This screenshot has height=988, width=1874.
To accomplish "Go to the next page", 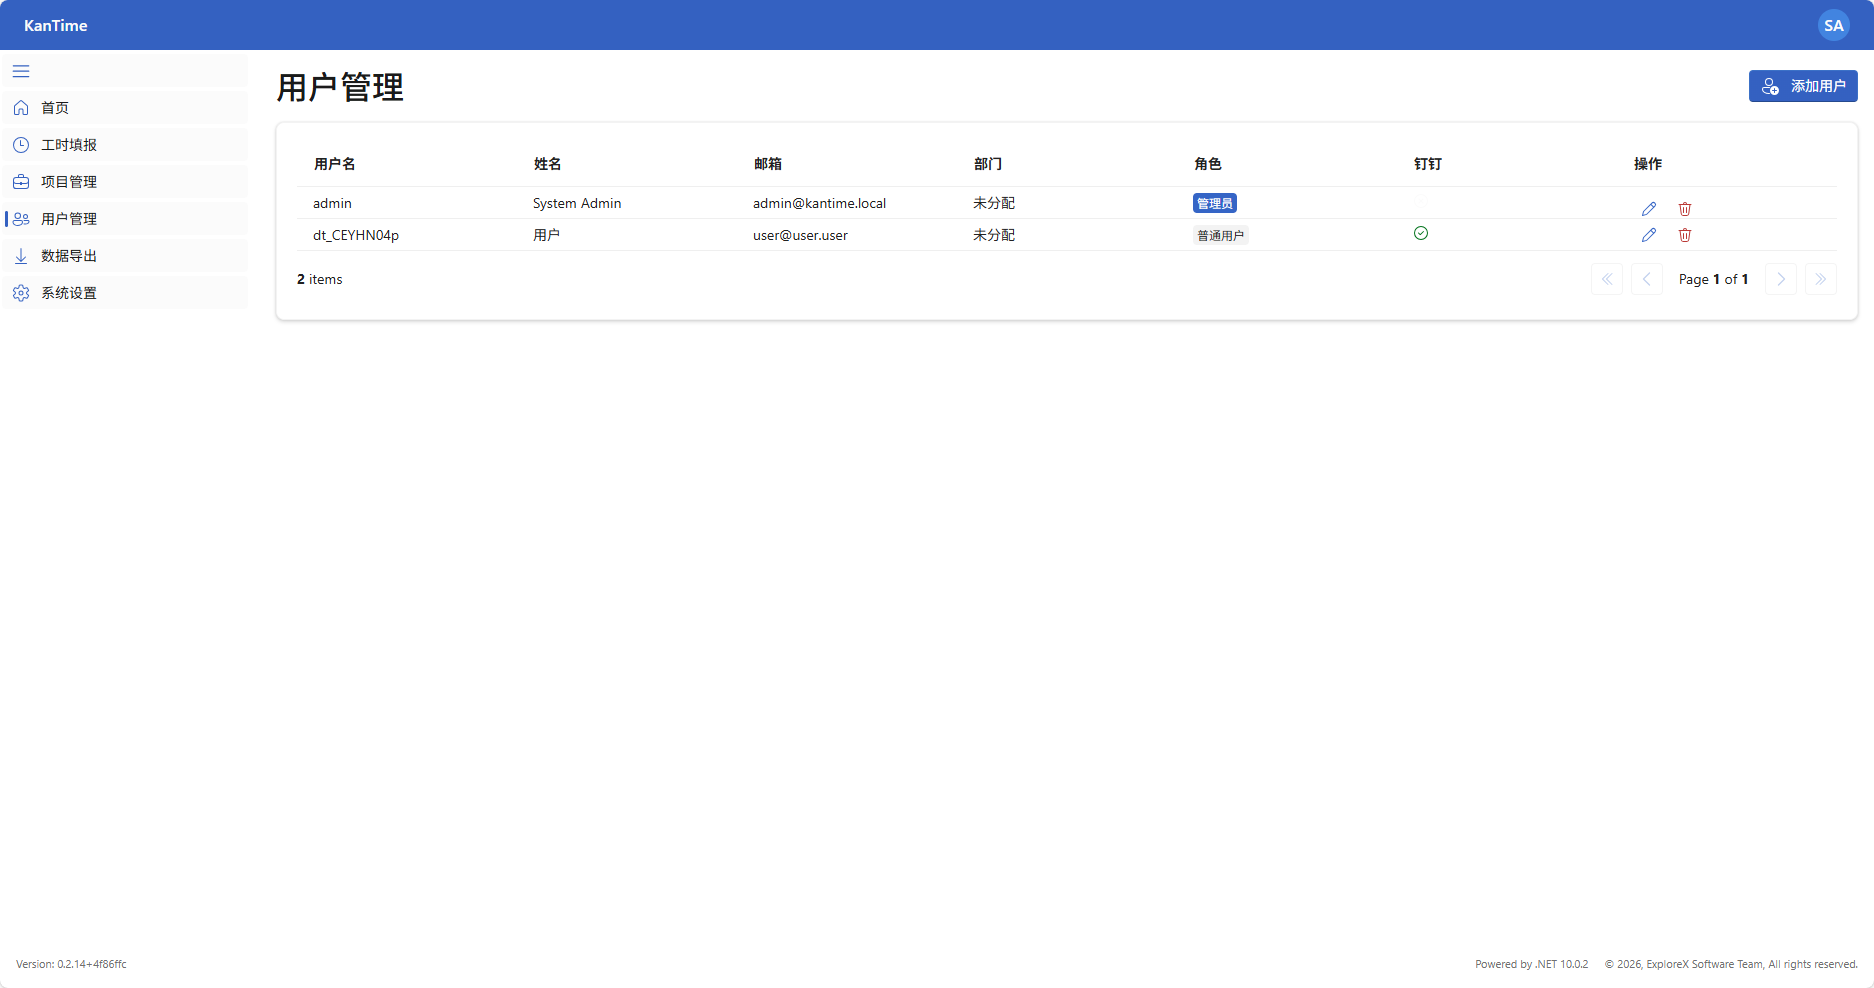I will click(1781, 279).
